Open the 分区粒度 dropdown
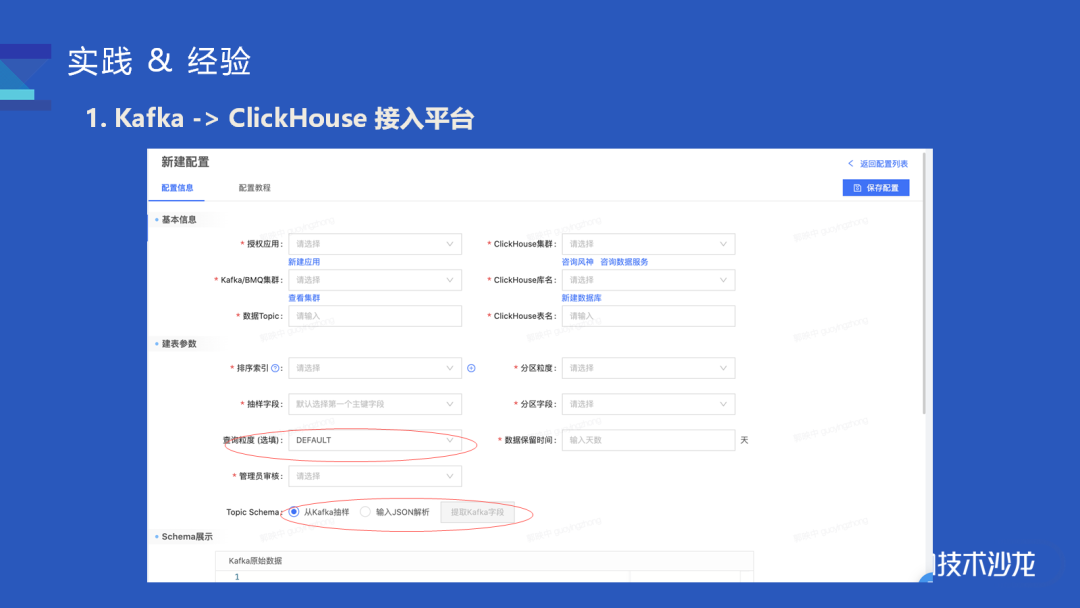1080x608 pixels. click(648, 368)
